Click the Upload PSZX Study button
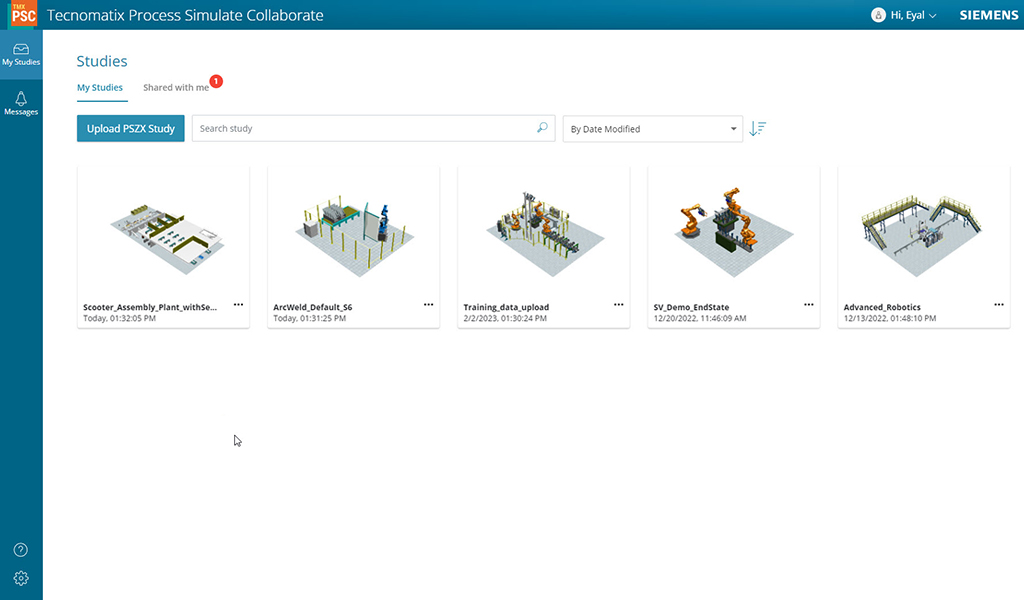1024x600 pixels. (x=130, y=128)
